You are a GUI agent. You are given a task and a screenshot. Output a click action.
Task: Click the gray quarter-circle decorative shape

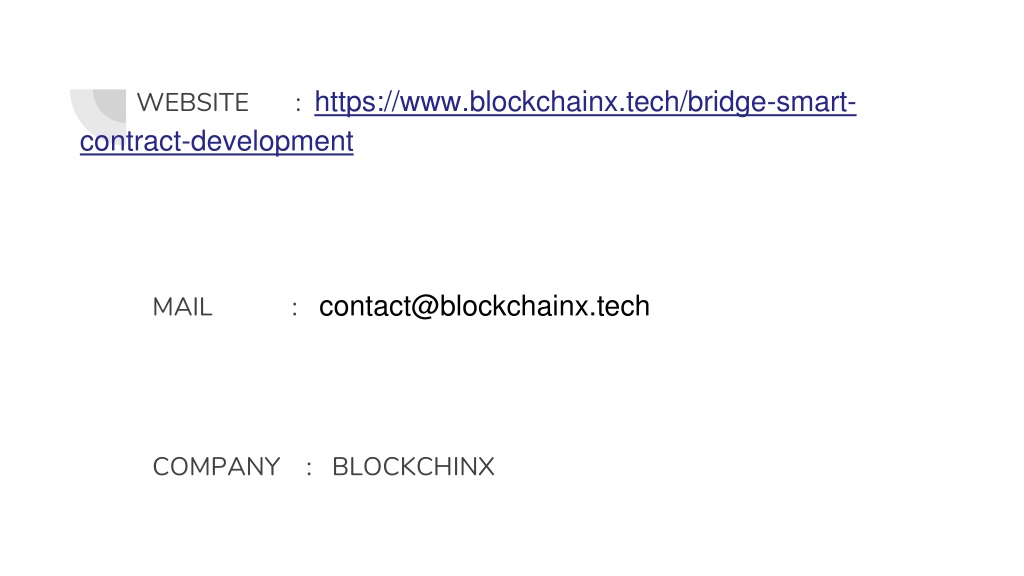tap(99, 112)
